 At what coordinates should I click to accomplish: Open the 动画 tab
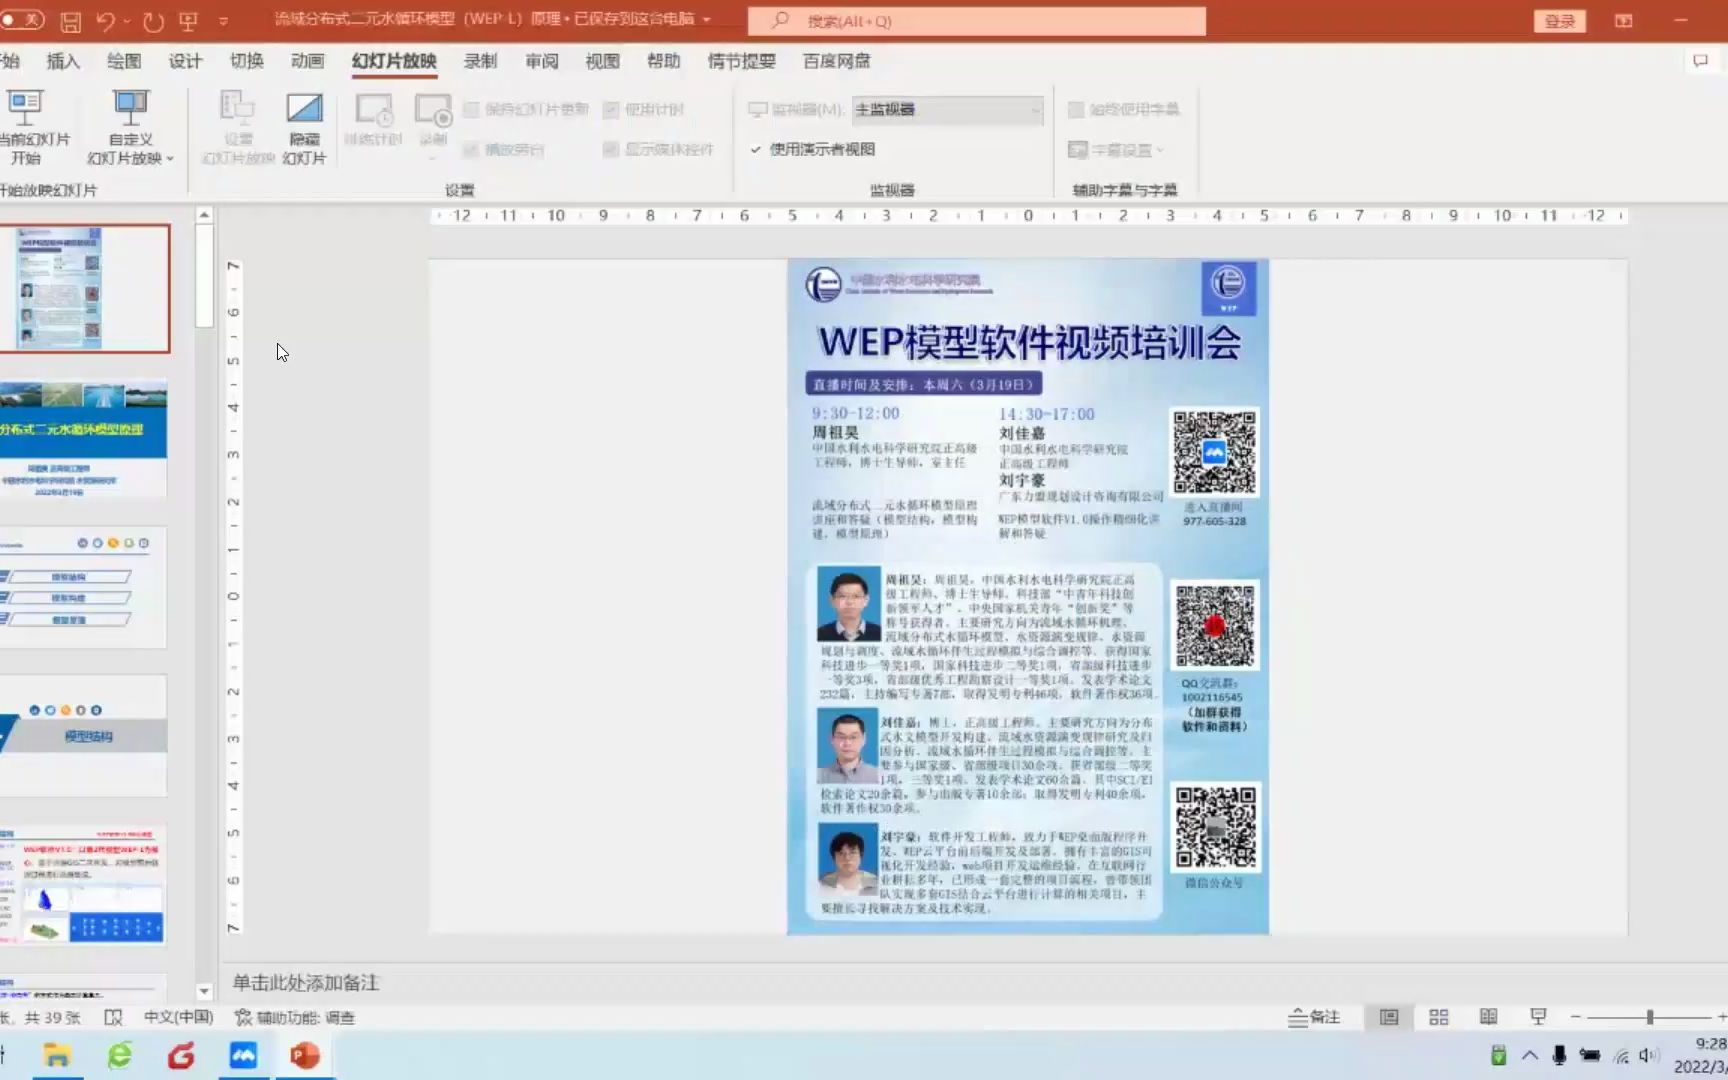(308, 61)
